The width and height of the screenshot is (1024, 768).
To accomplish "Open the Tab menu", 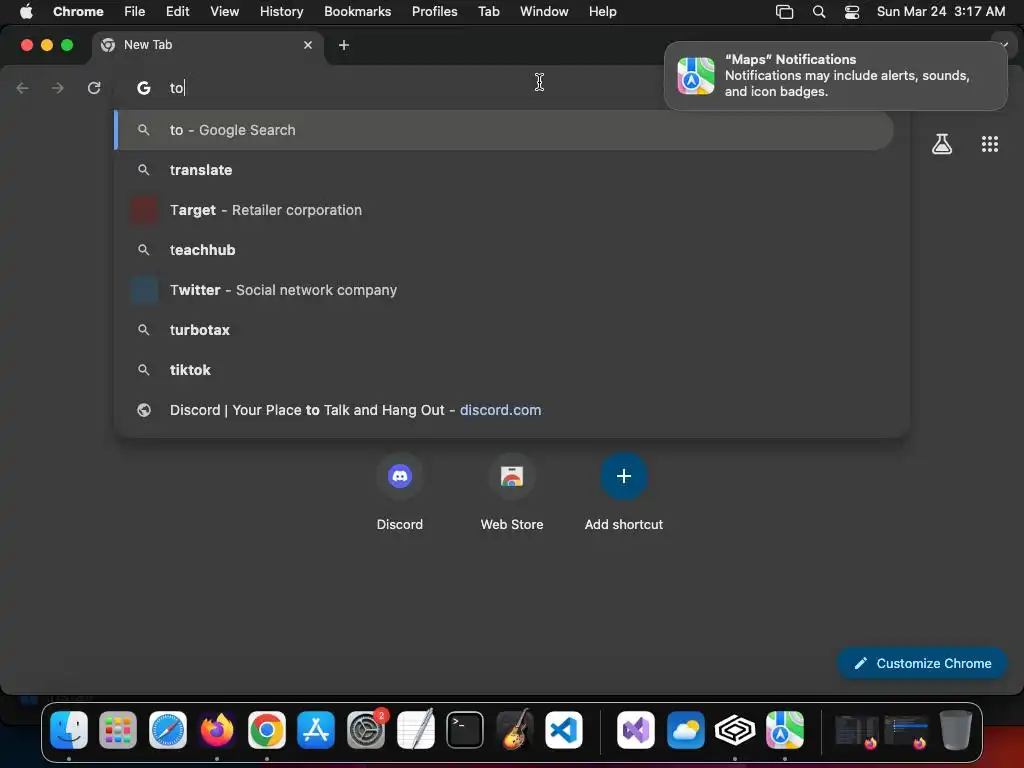I will (488, 12).
